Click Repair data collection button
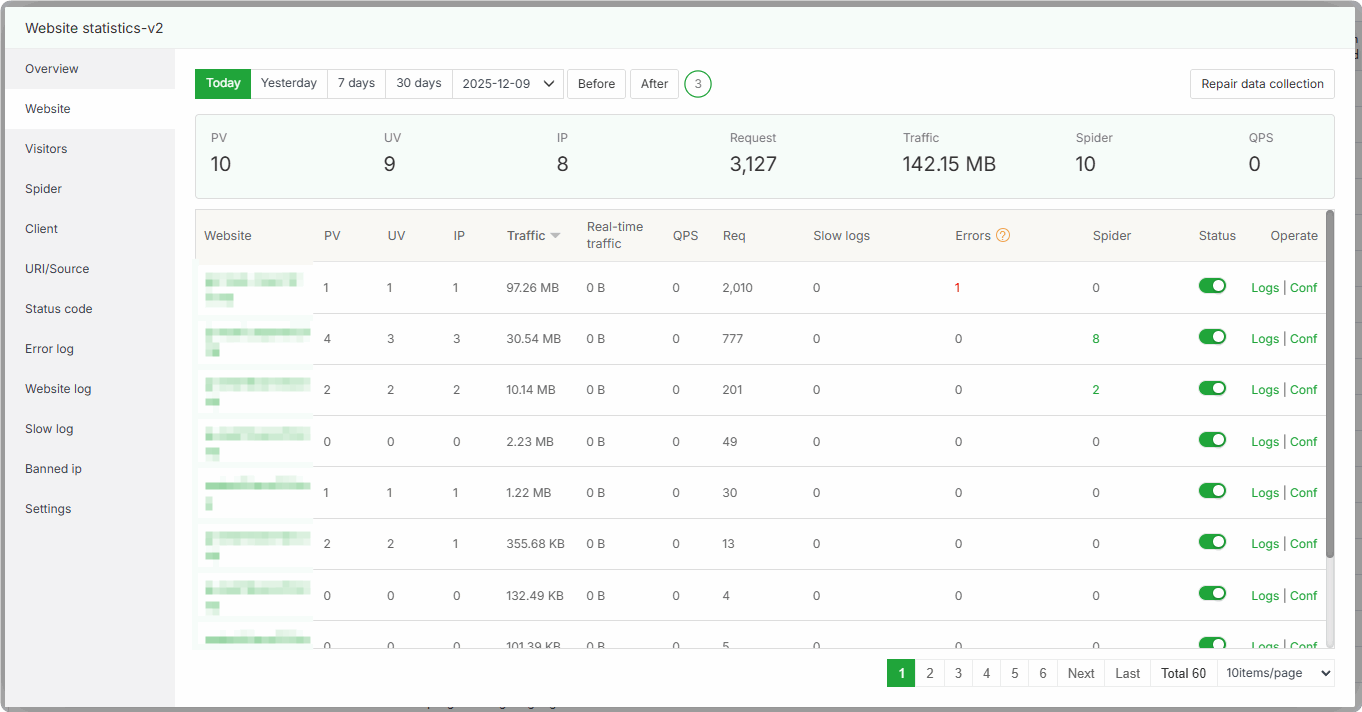The height and width of the screenshot is (712, 1362). pos(1262,84)
